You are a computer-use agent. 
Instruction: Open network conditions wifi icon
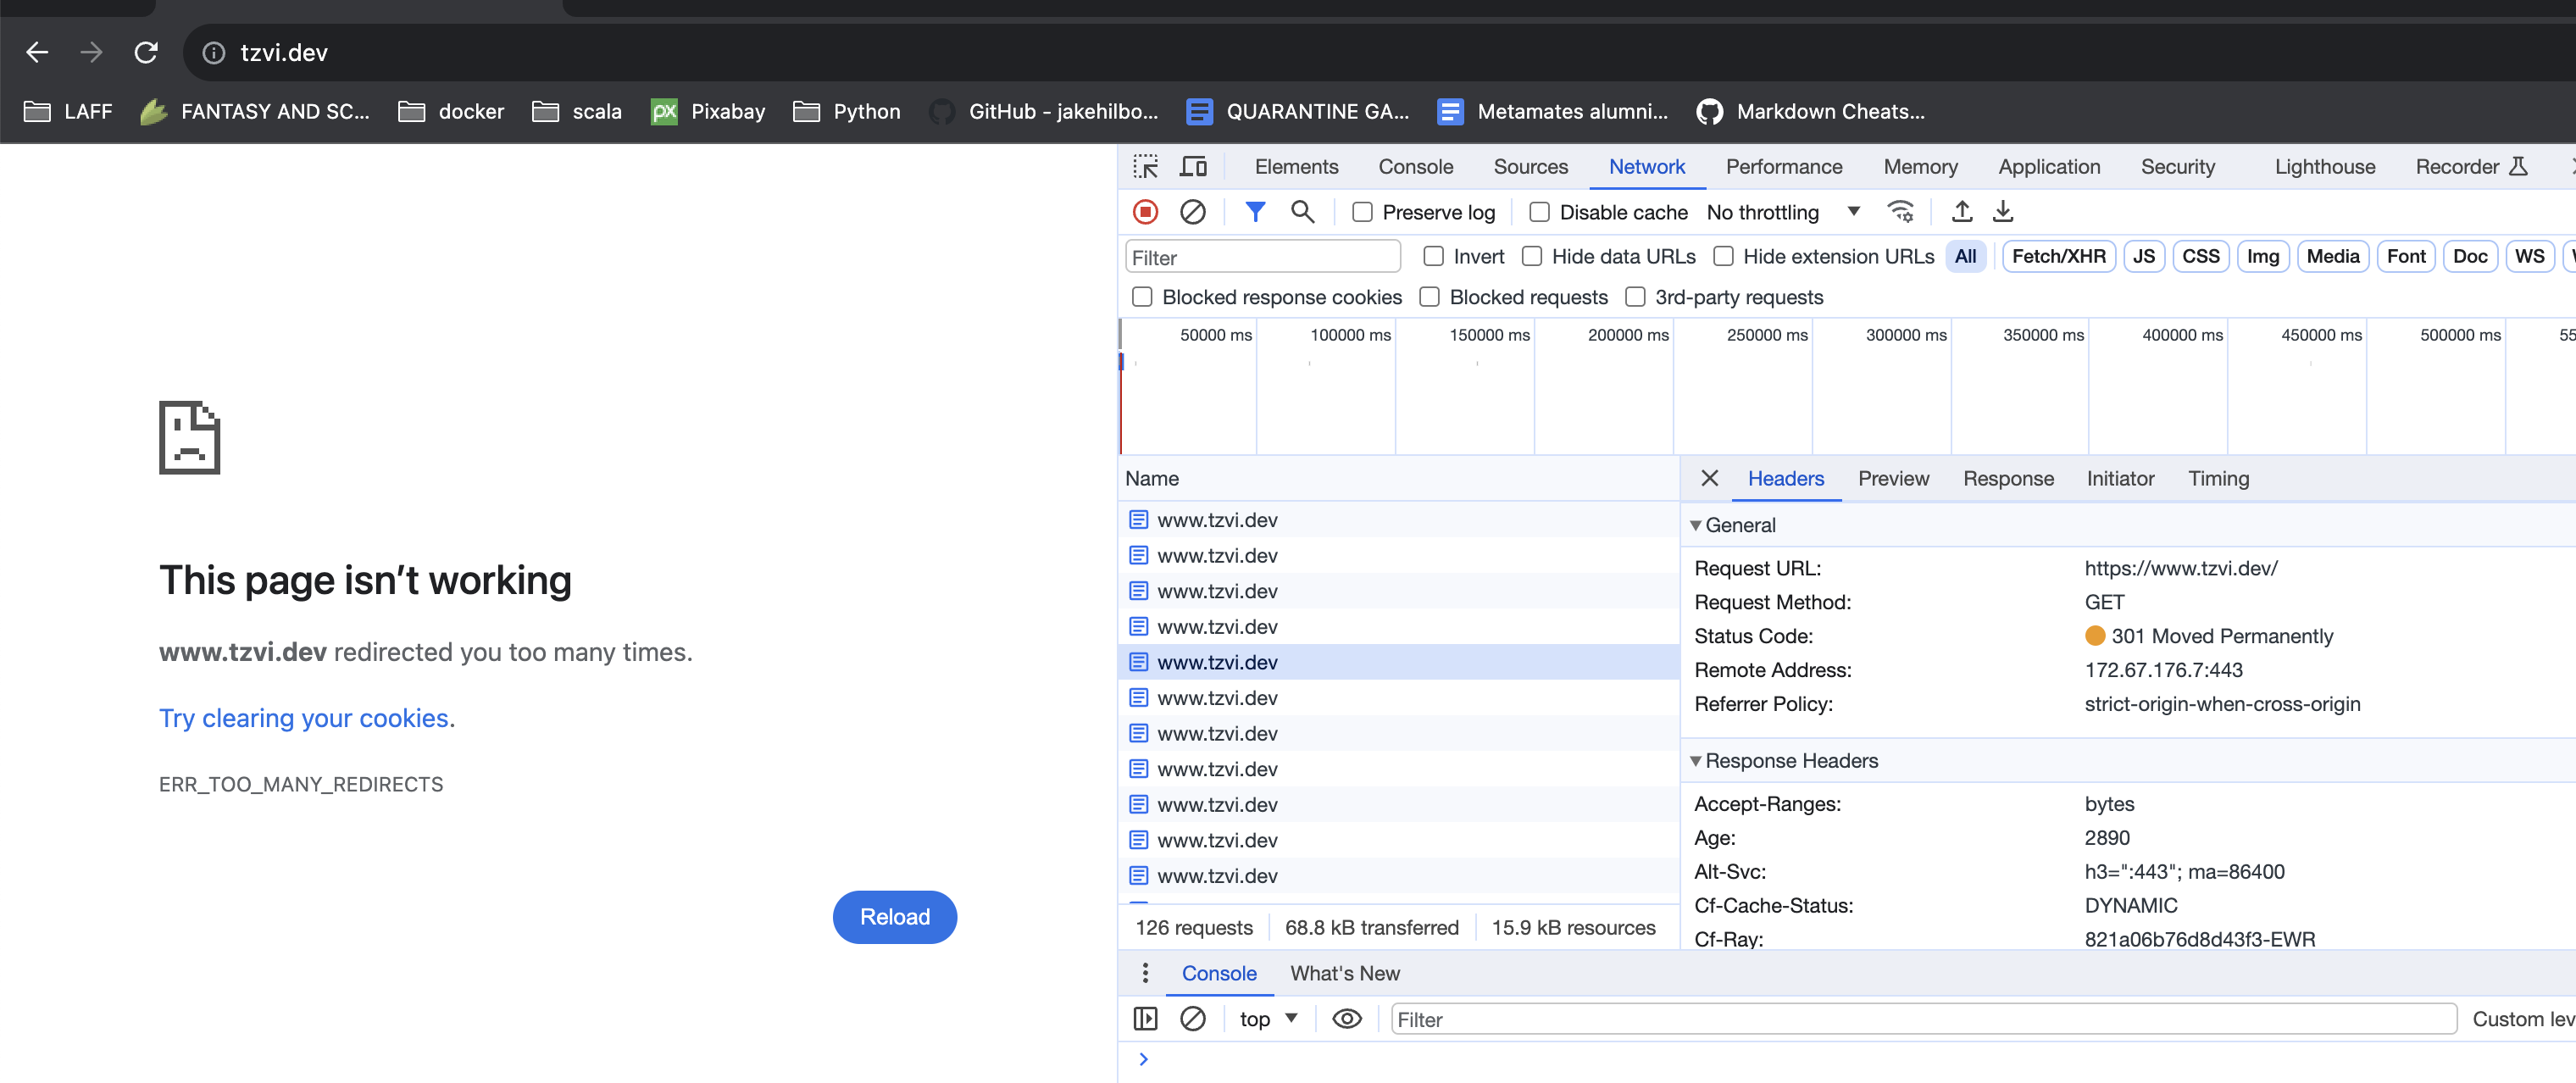coord(1900,212)
